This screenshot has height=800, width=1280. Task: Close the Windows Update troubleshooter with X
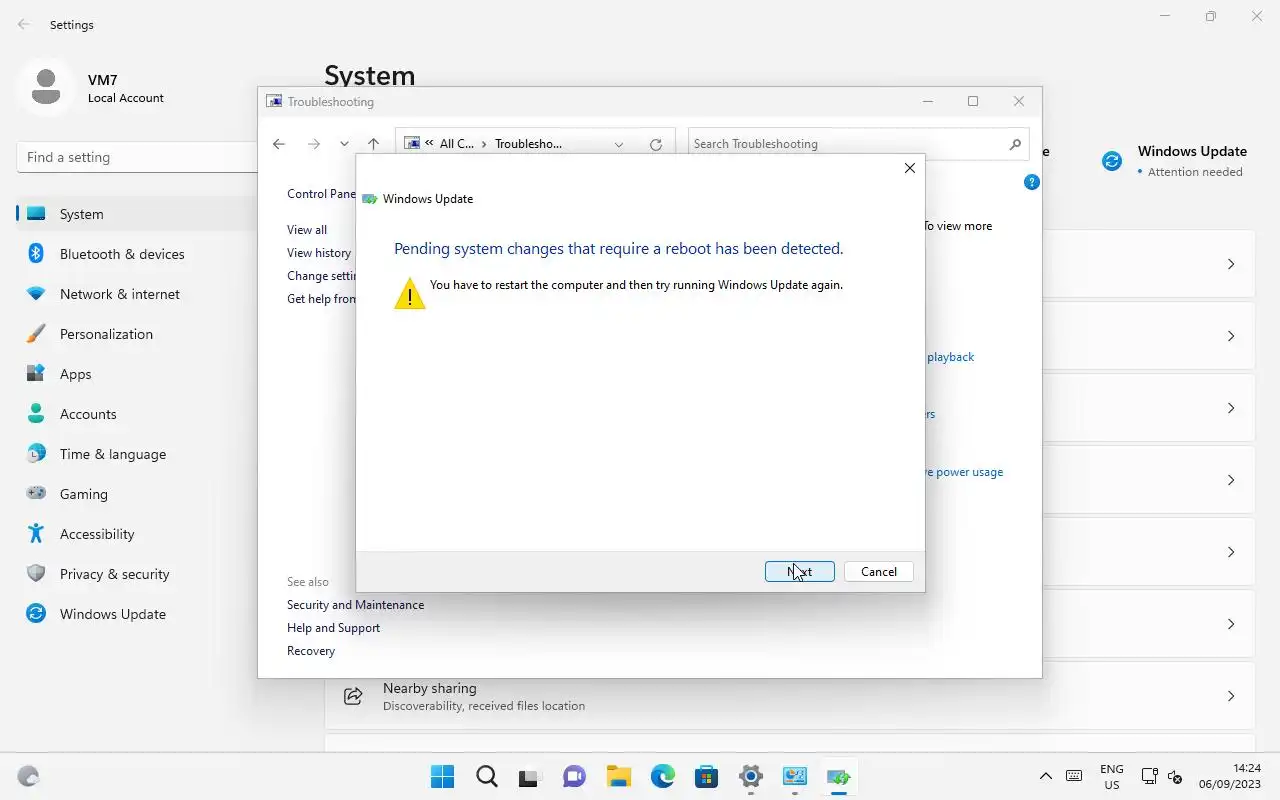tap(909, 168)
